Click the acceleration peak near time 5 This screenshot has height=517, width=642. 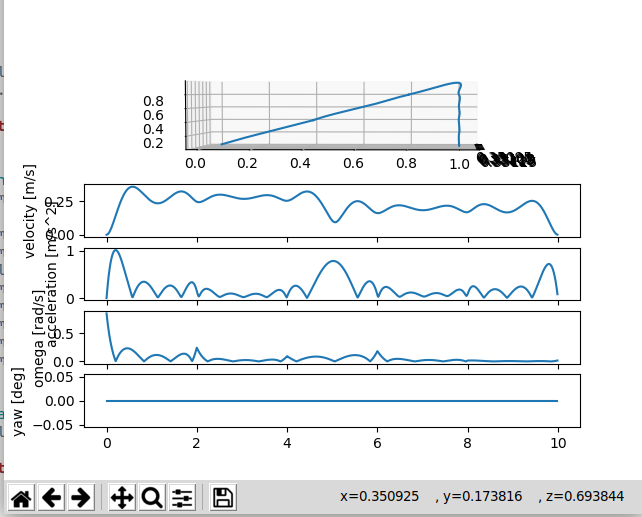tap(333, 261)
